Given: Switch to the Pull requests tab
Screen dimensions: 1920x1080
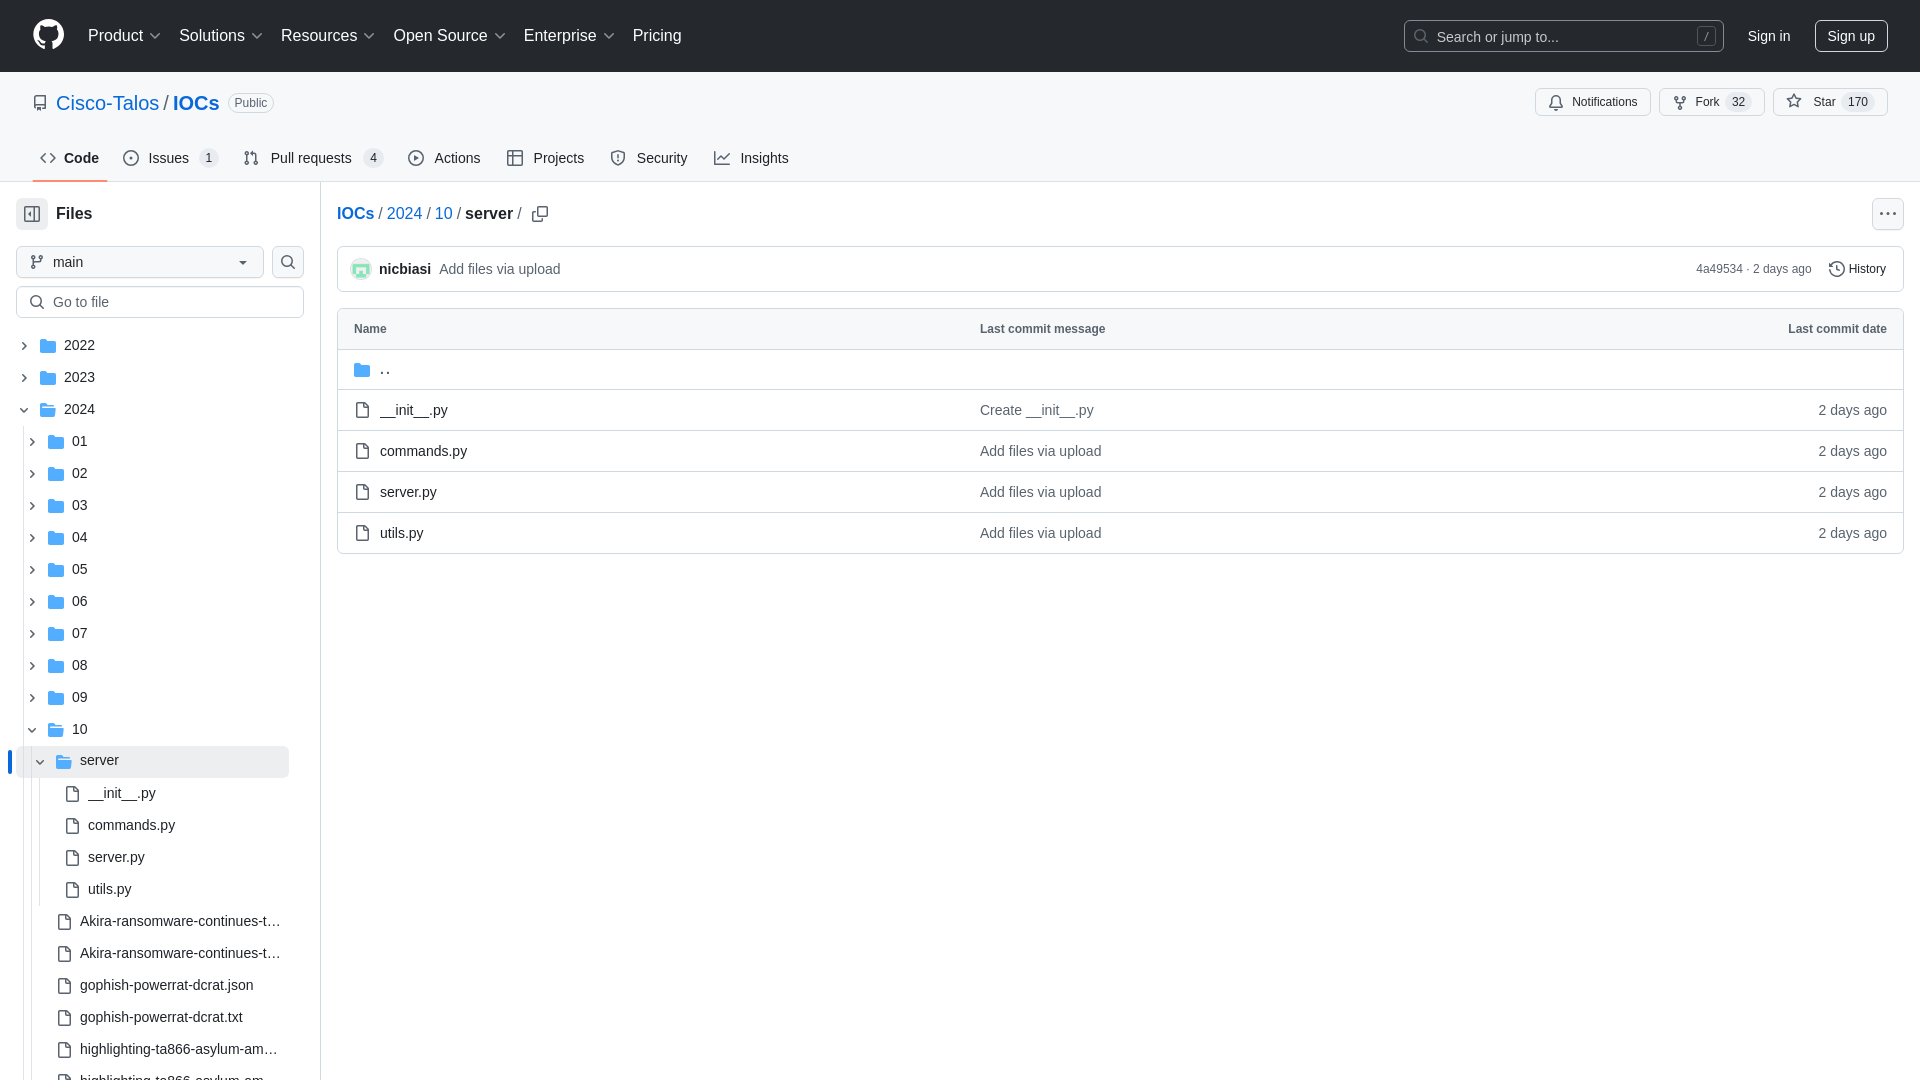Looking at the screenshot, I should [313, 158].
